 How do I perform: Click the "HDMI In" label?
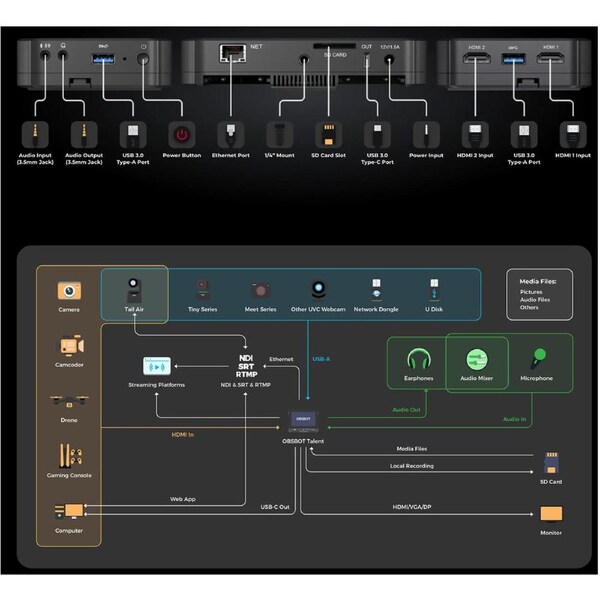(x=183, y=435)
